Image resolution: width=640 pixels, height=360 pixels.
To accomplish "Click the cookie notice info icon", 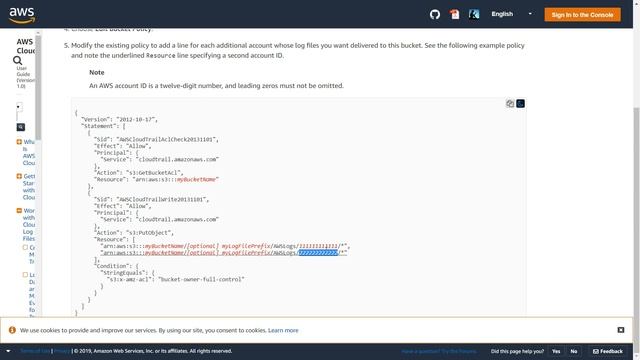I will click(12, 330).
